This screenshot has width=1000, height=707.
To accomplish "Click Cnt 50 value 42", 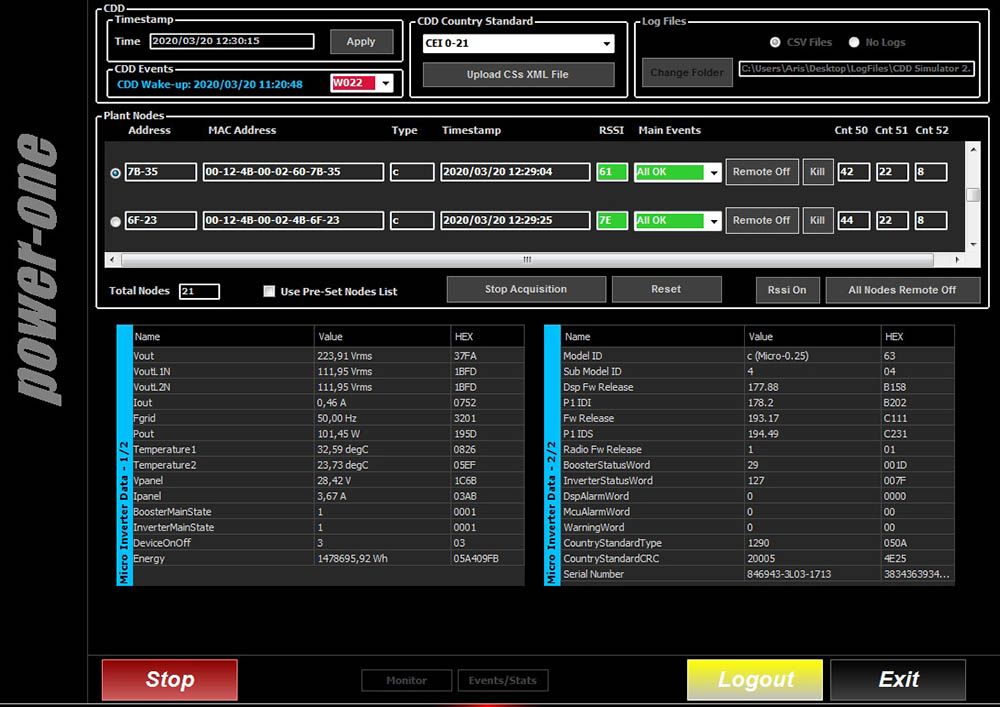I will pyautogui.click(x=853, y=172).
